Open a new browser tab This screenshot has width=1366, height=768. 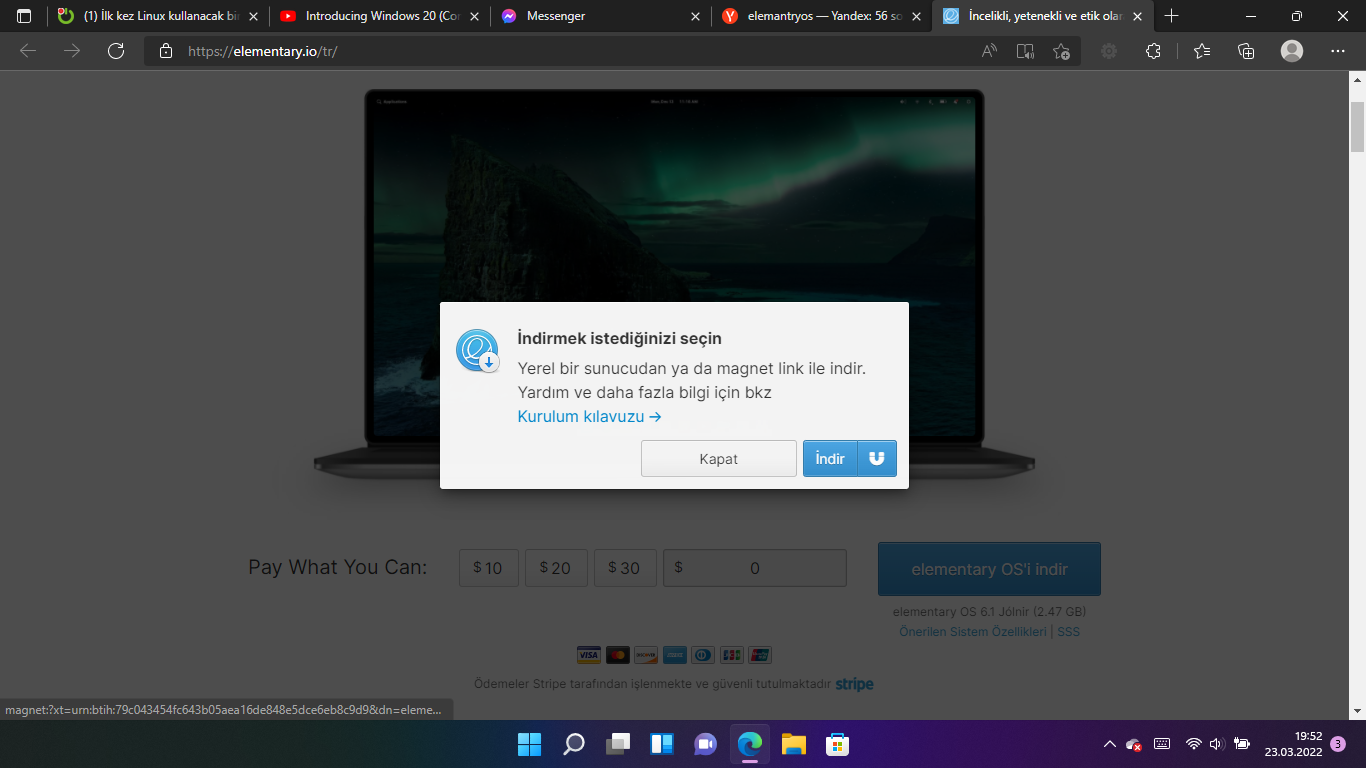[1172, 16]
